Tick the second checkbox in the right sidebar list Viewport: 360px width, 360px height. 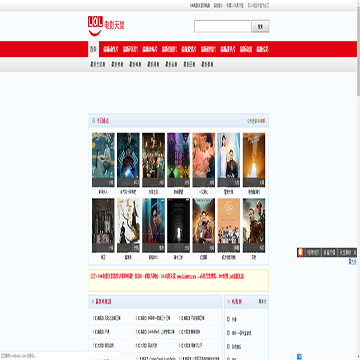(x=228, y=333)
